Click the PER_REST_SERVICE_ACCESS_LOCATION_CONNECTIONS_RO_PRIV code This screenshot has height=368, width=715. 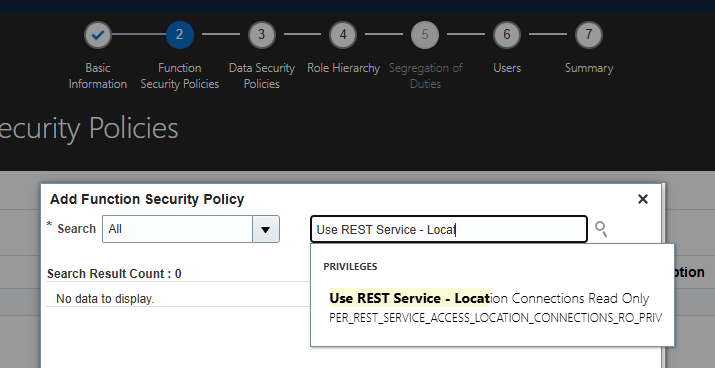pos(495,318)
